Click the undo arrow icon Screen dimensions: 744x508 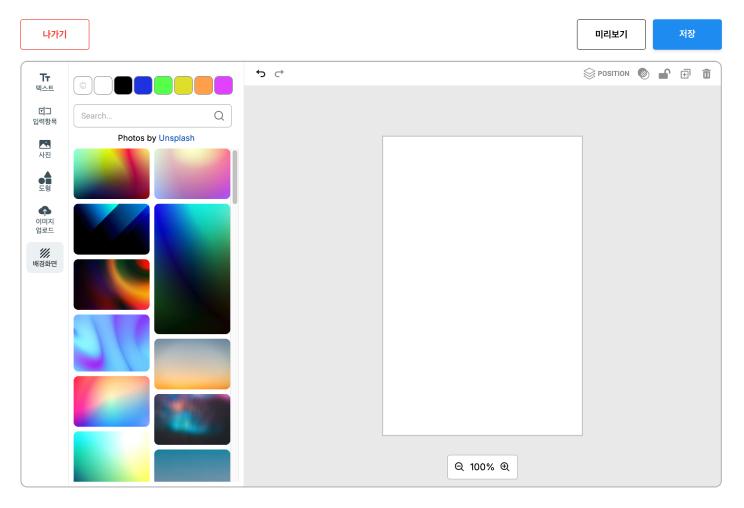(261, 73)
